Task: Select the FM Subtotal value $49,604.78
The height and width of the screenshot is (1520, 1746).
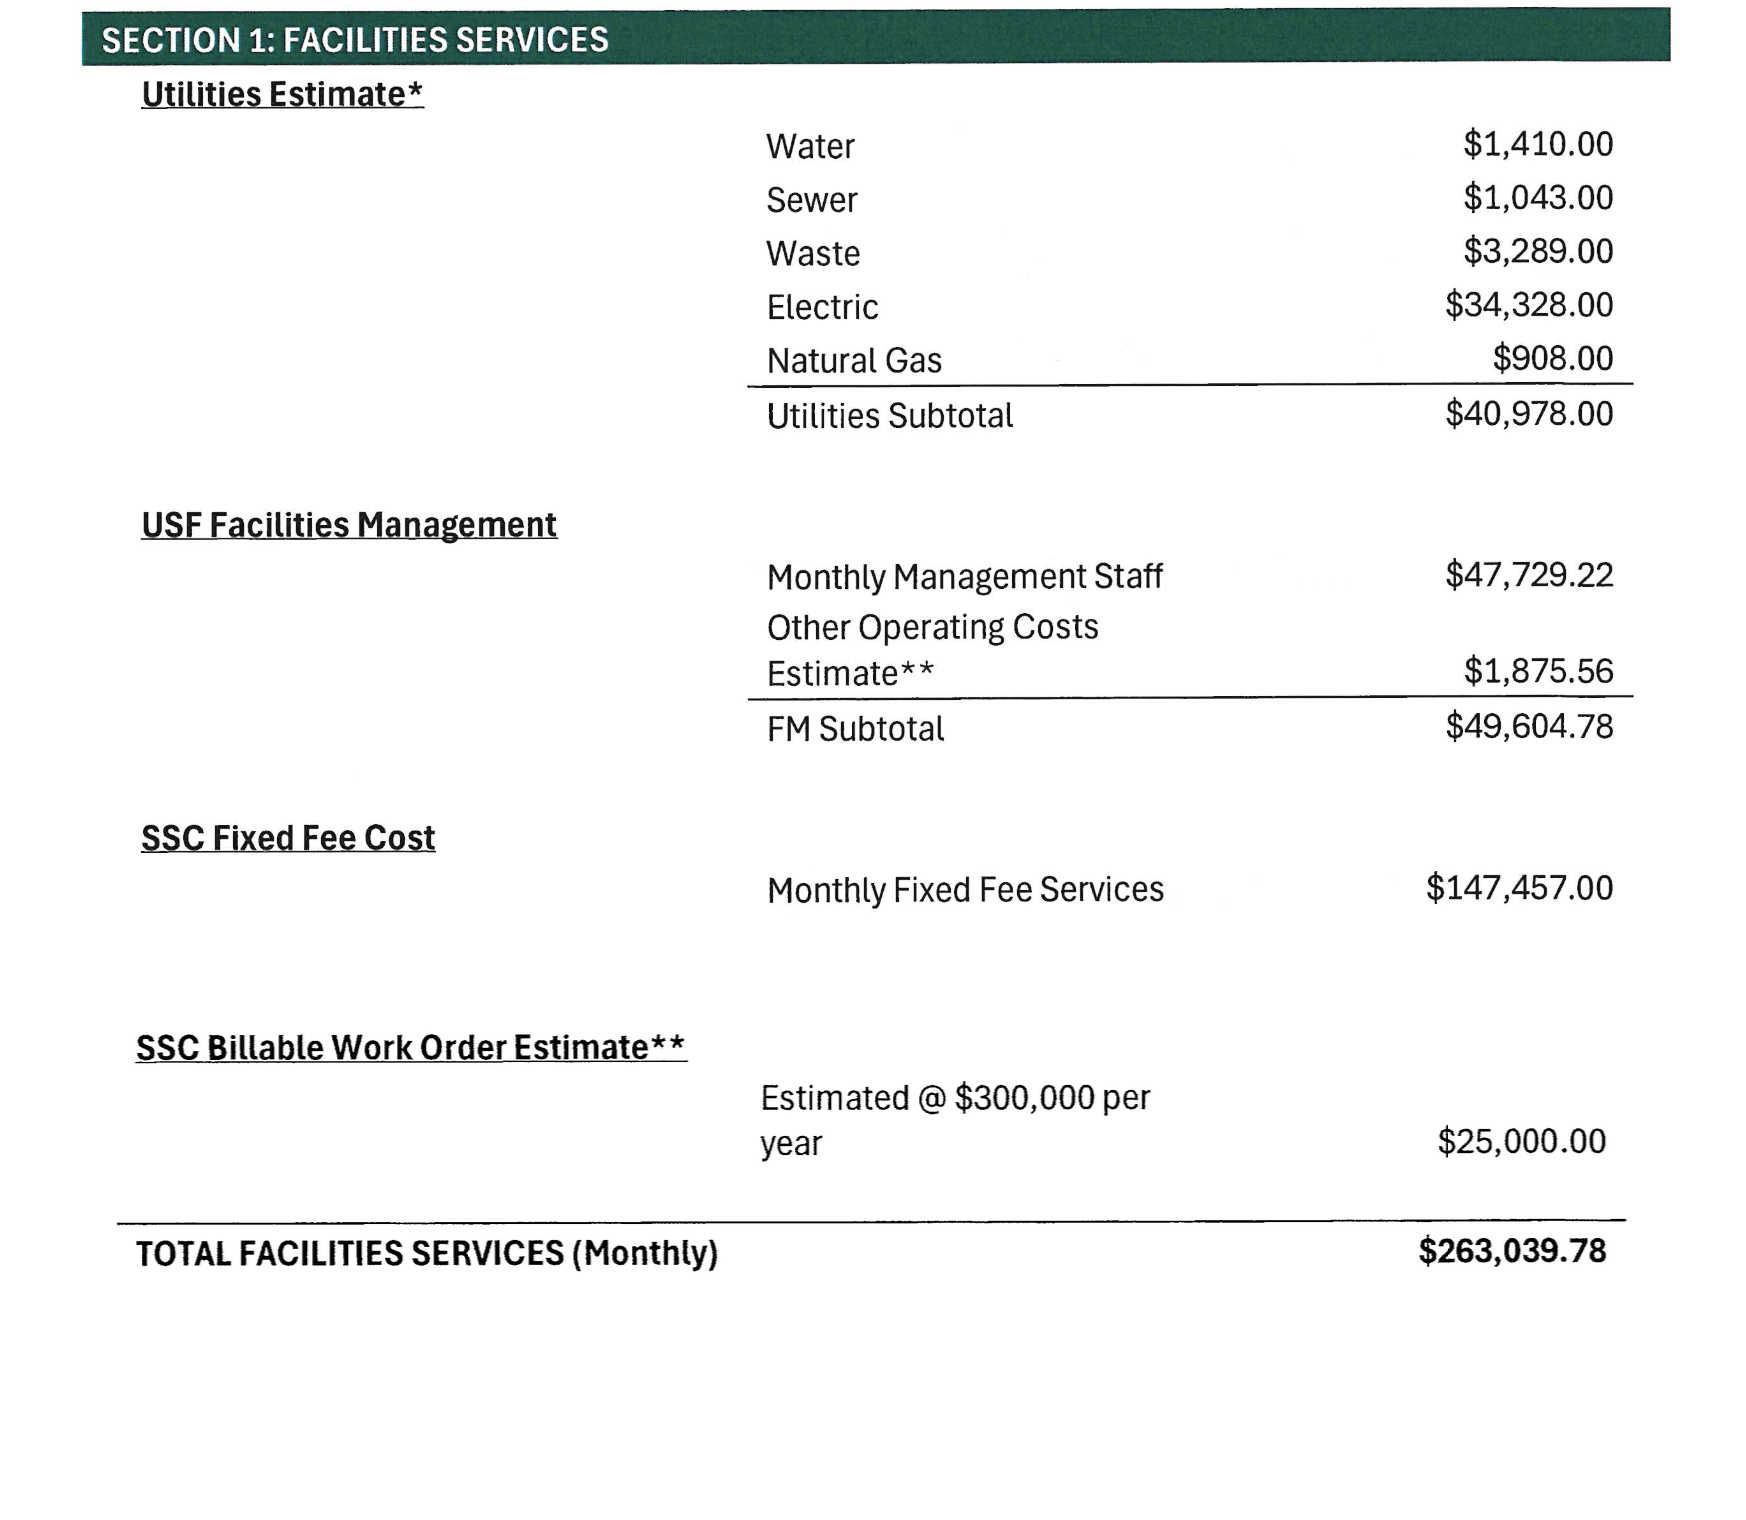Action: (x=1529, y=726)
